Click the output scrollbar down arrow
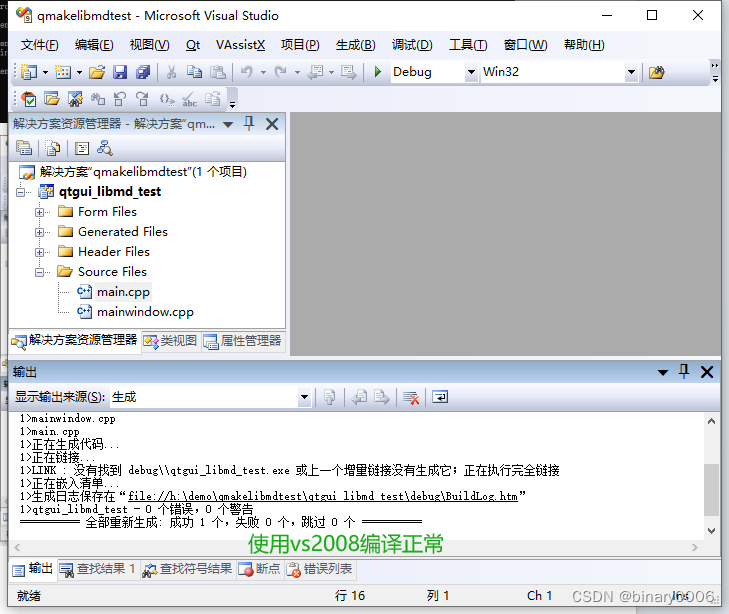 711,530
